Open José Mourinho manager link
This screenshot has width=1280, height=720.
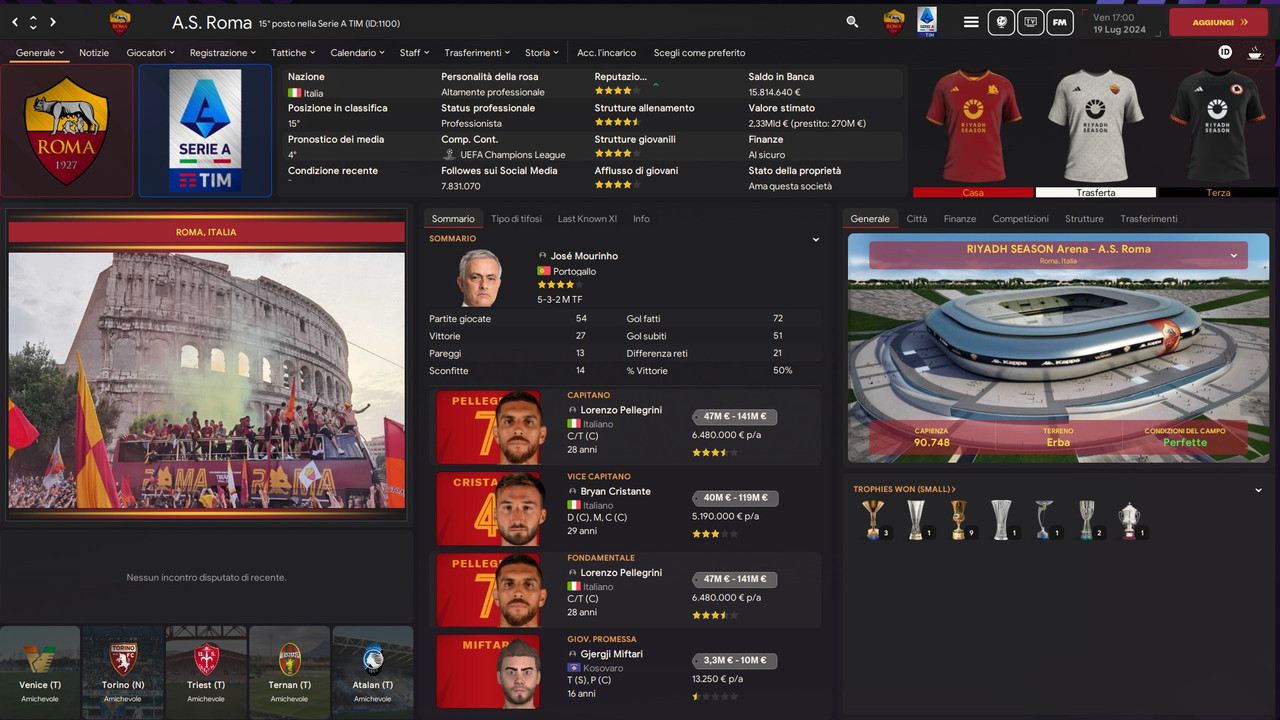click(584, 256)
